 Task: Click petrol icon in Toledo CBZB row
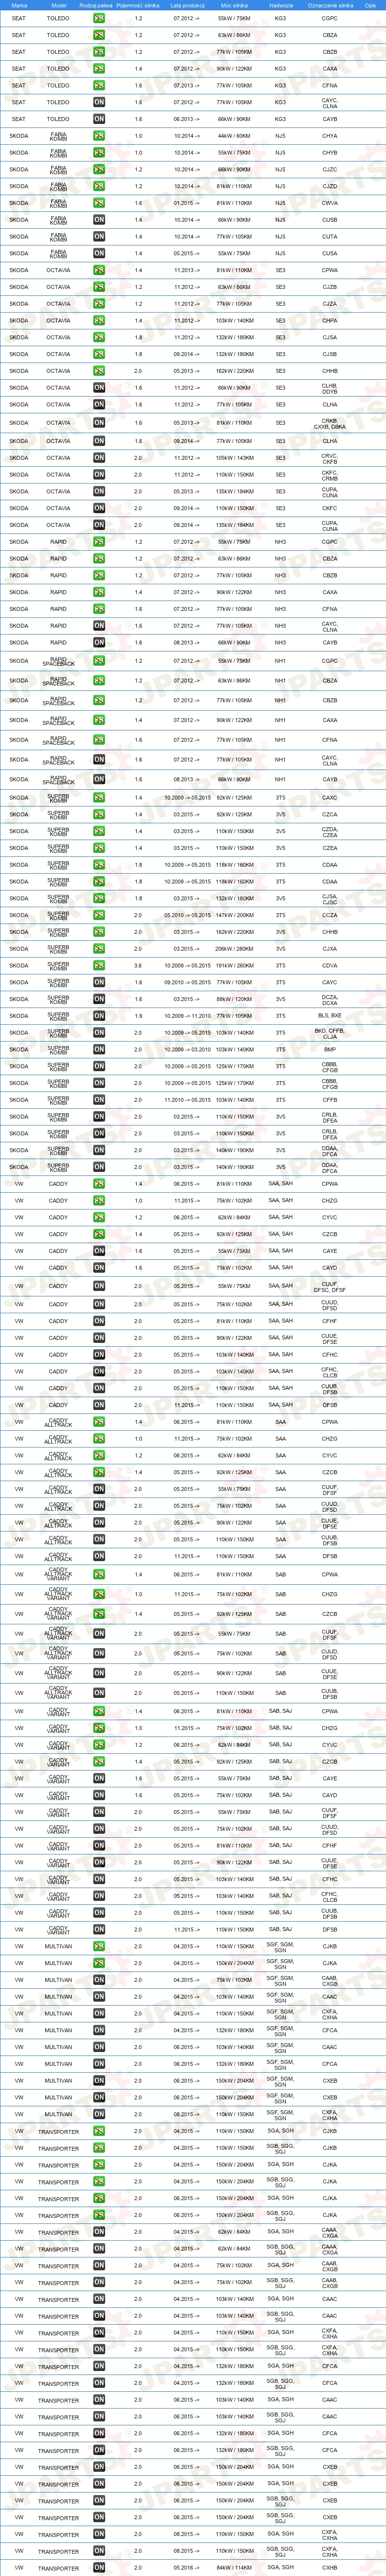coord(99,52)
